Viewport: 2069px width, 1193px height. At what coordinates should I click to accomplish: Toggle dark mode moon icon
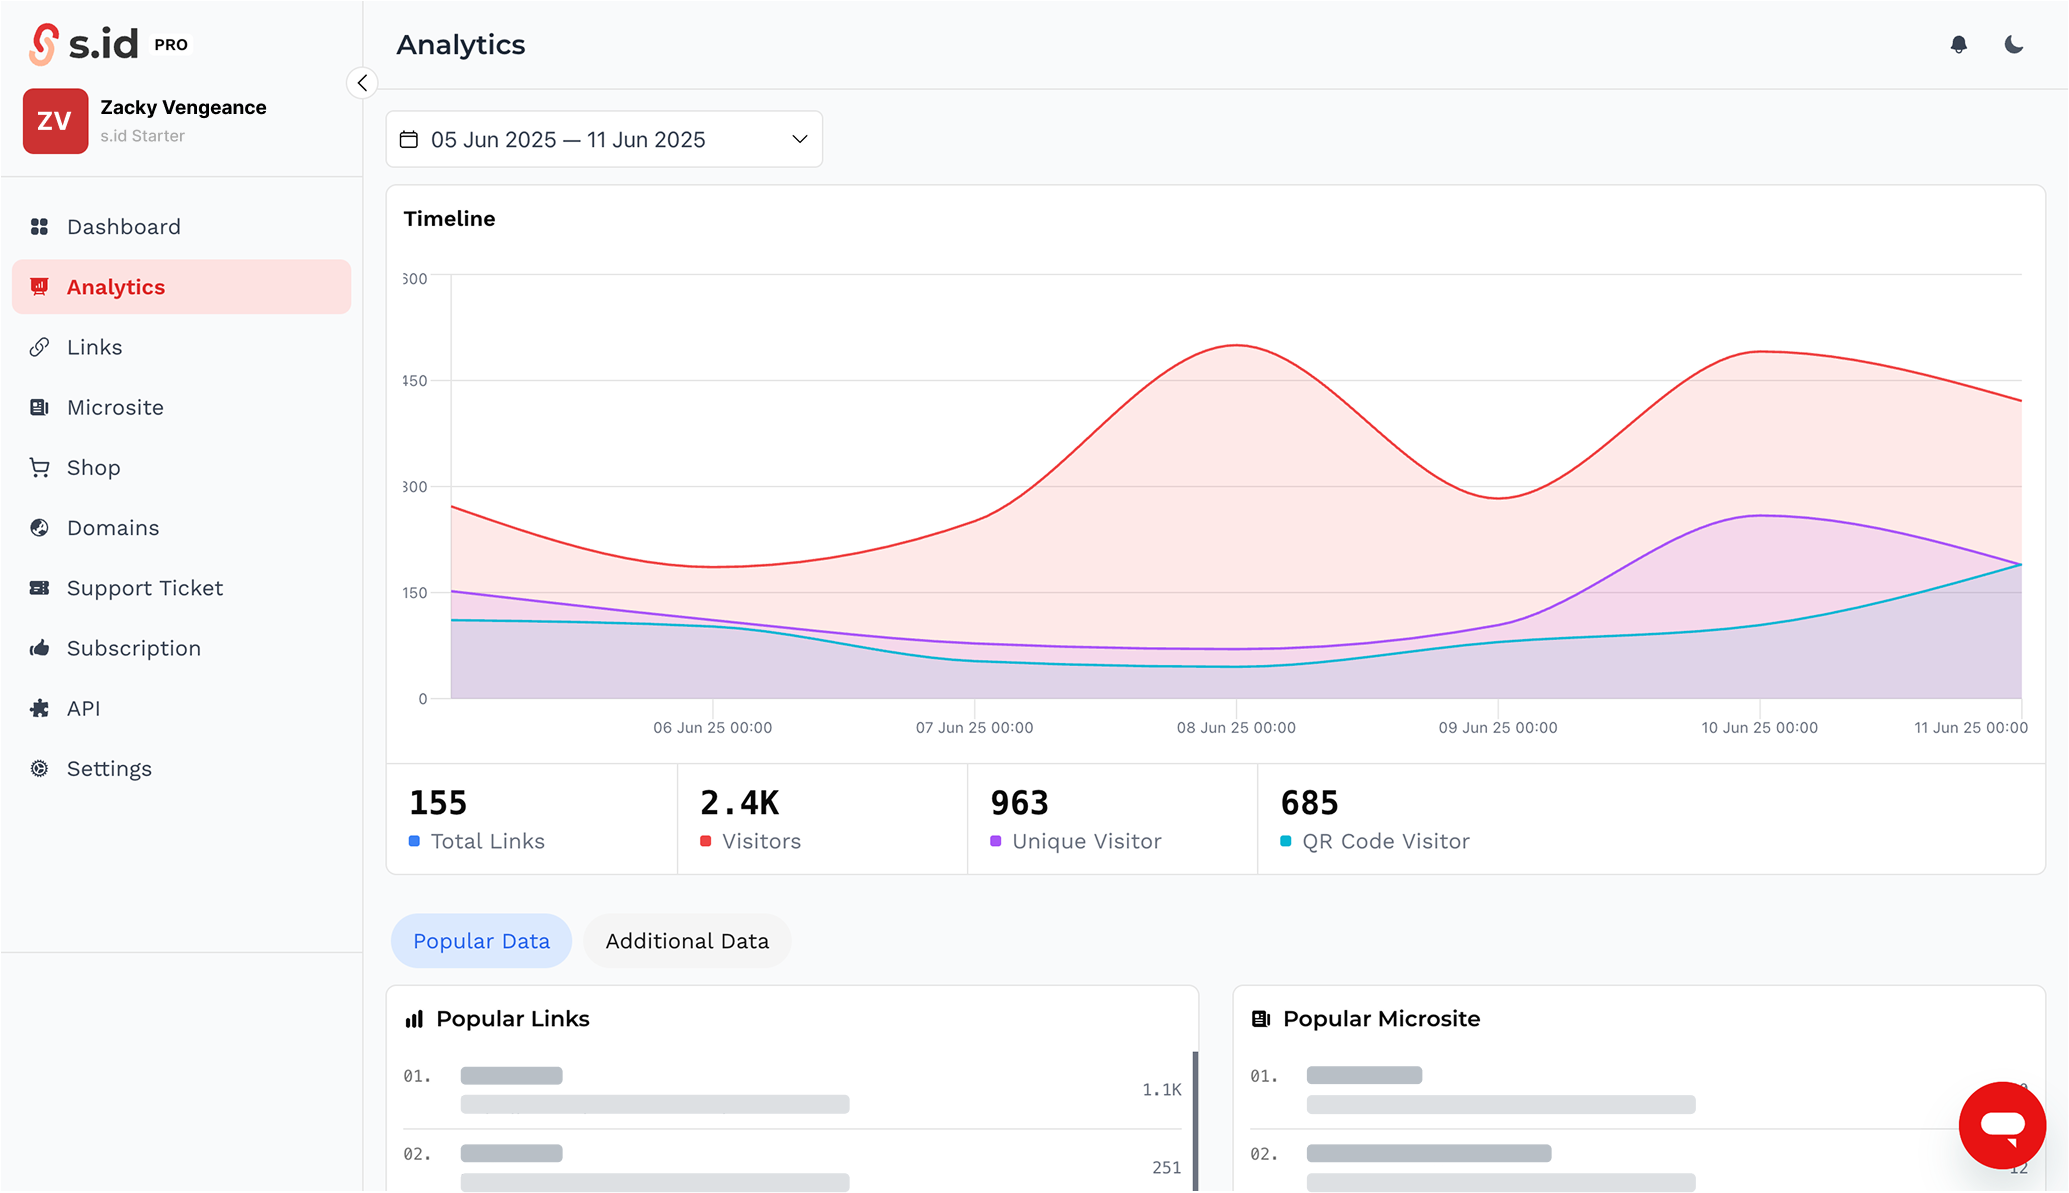click(2014, 45)
